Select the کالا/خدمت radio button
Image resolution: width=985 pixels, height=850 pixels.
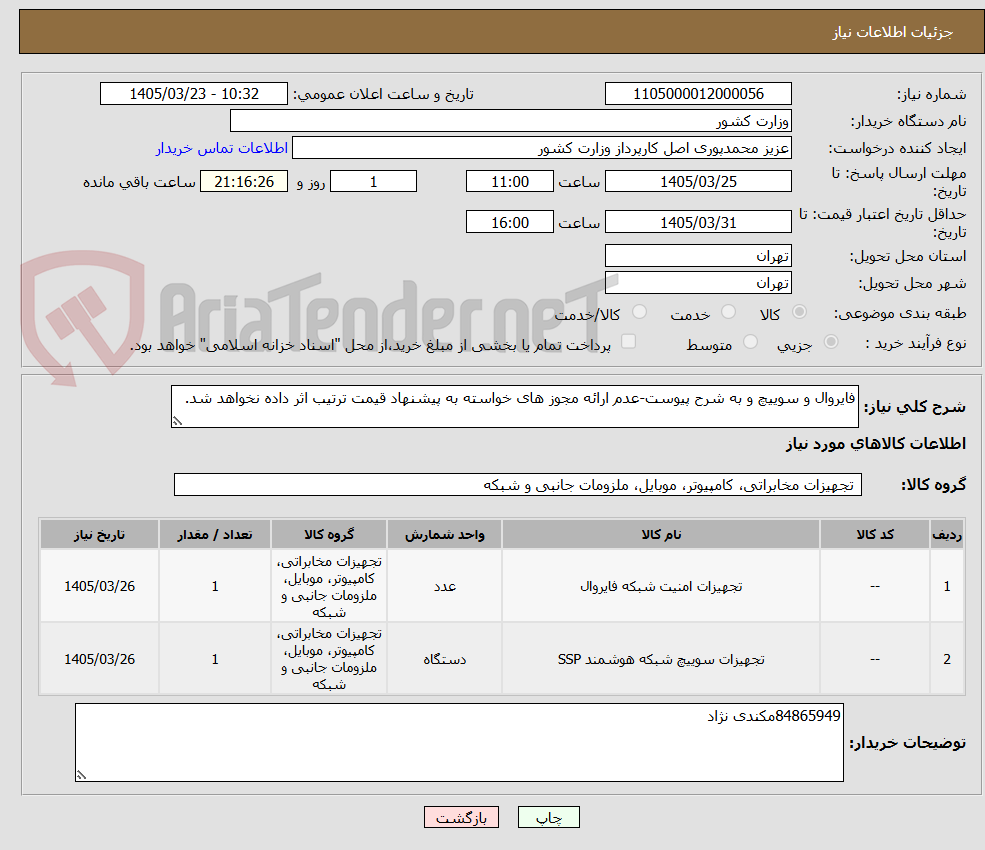tap(639, 312)
